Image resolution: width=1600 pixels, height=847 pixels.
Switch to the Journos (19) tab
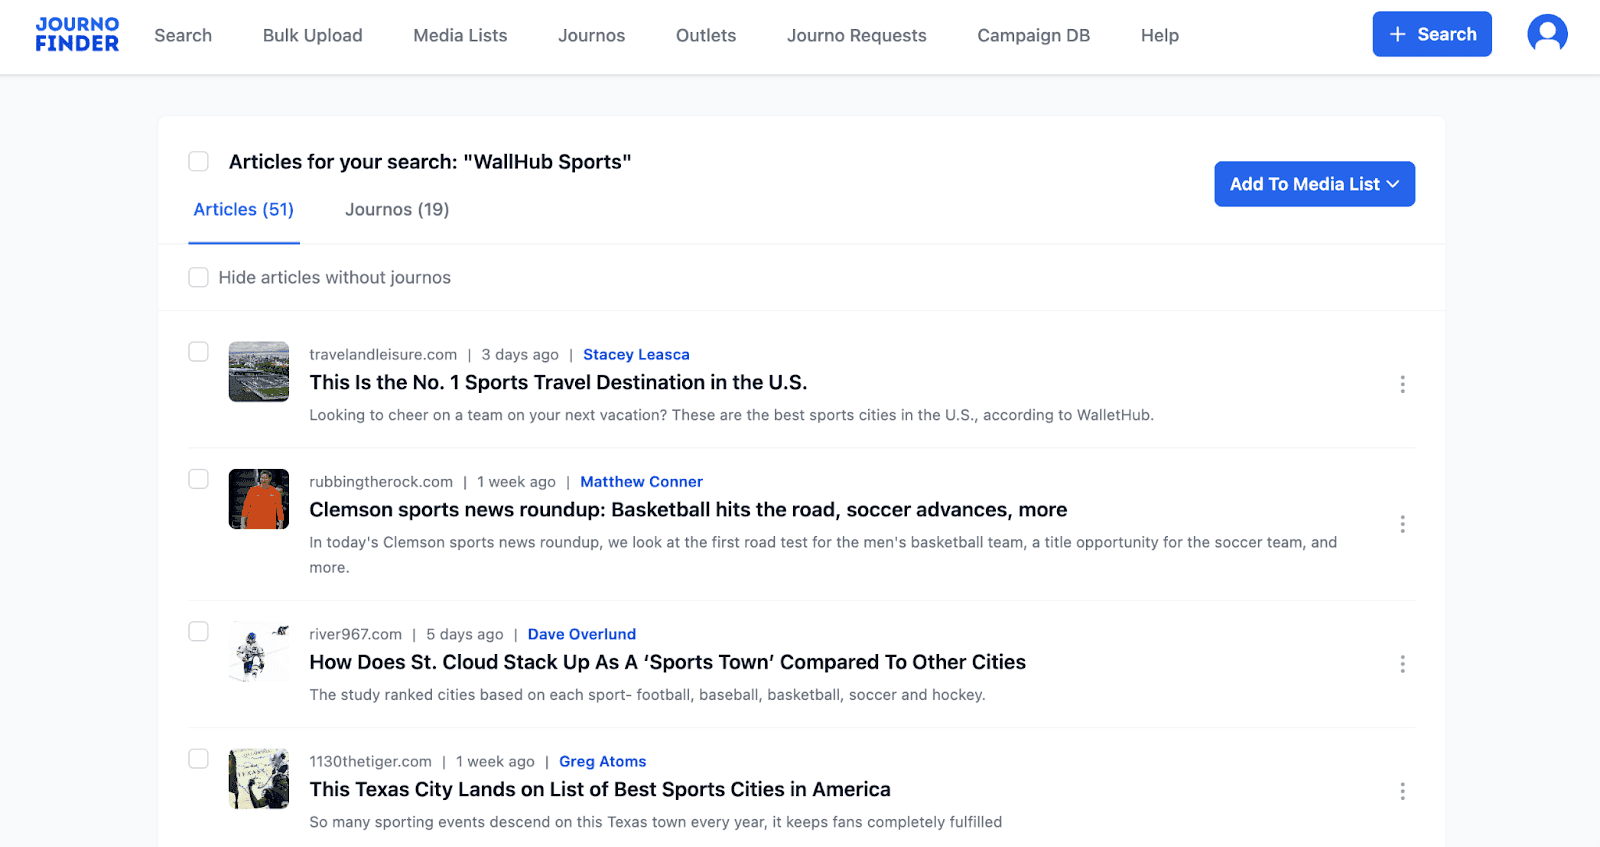pos(397,210)
